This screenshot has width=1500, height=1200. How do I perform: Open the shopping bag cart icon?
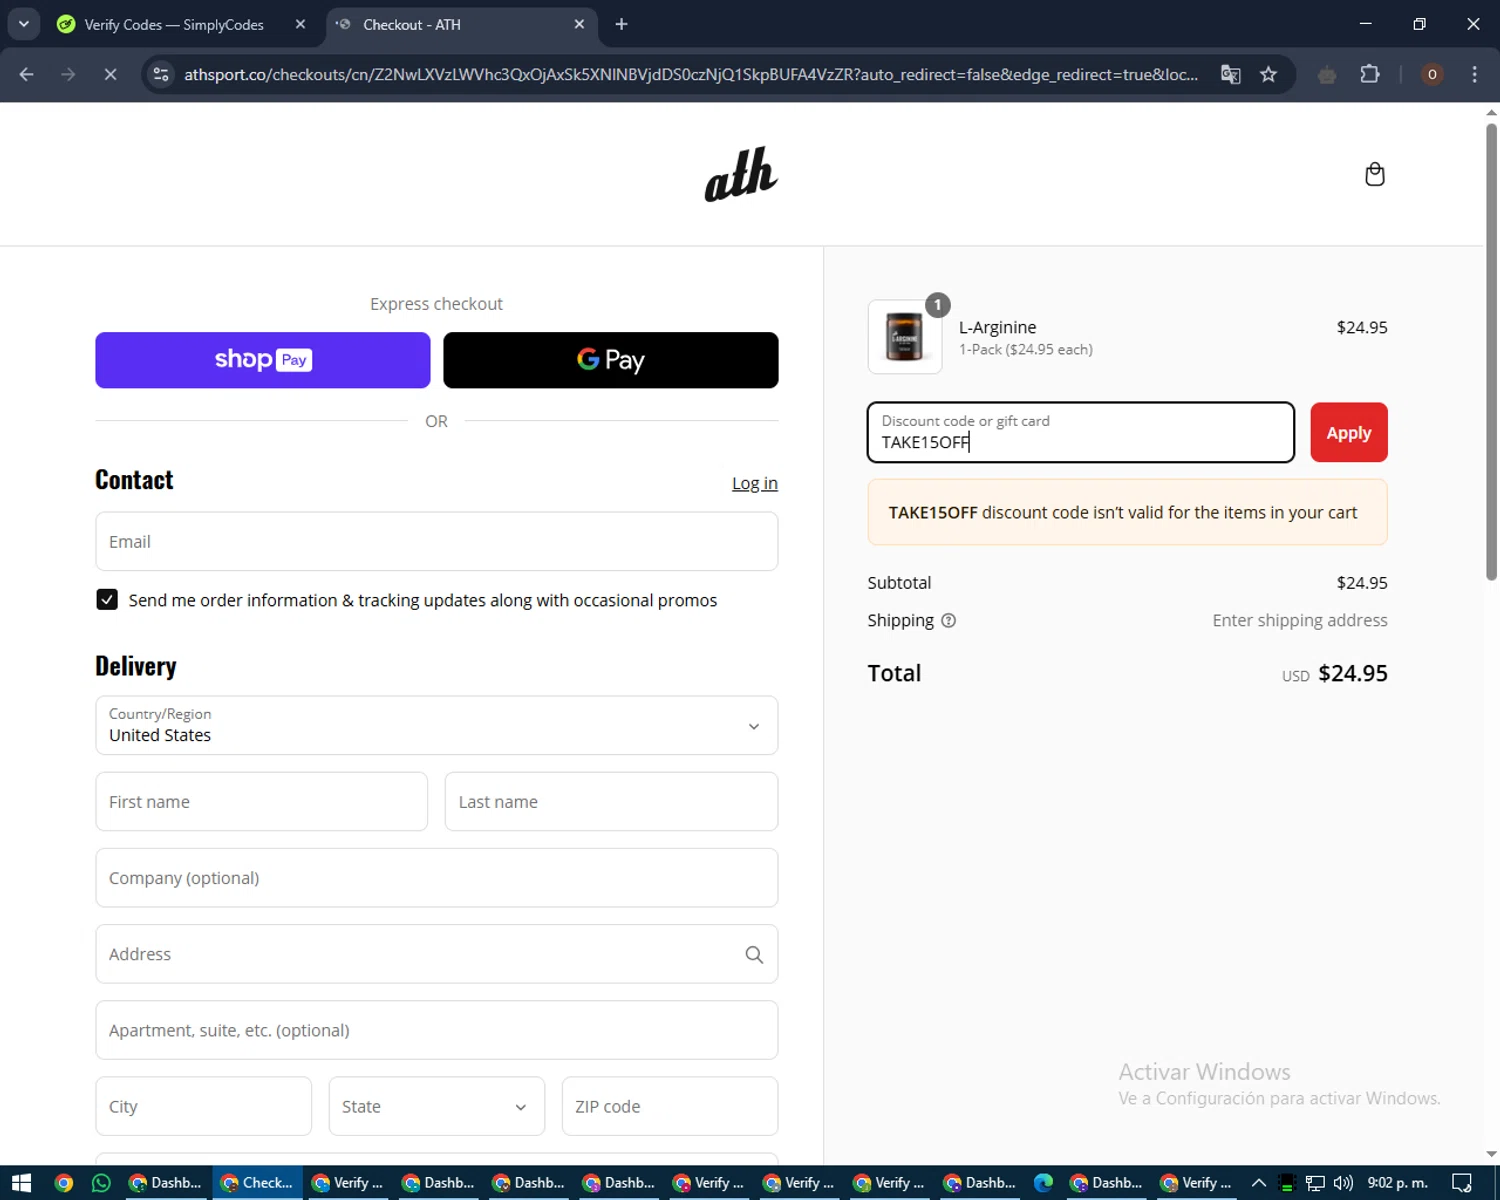pyautogui.click(x=1375, y=174)
